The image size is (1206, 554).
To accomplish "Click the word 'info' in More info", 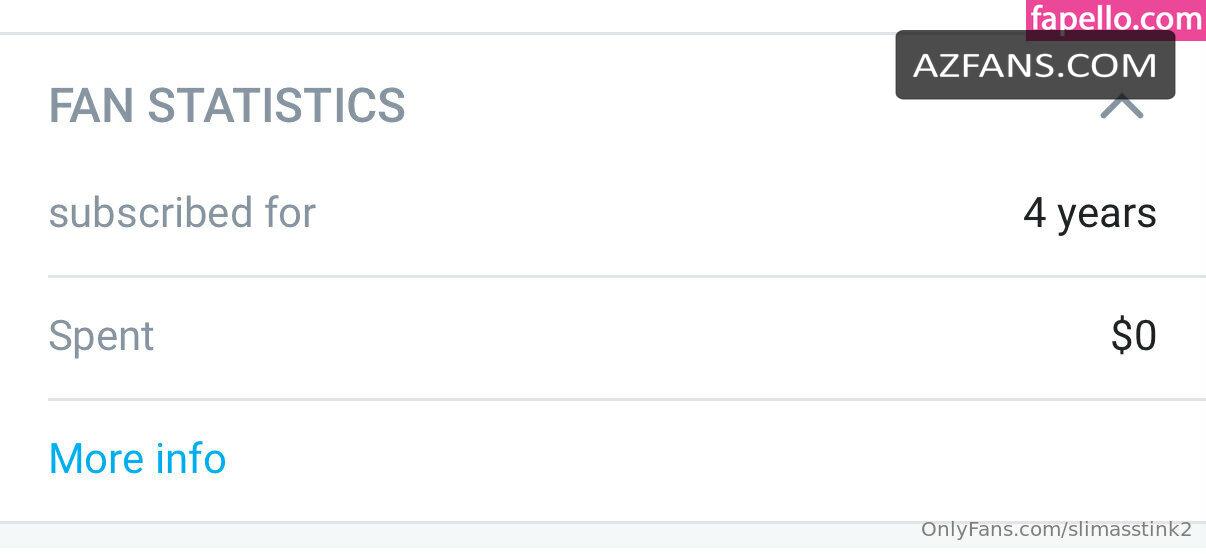I will (190, 459).
